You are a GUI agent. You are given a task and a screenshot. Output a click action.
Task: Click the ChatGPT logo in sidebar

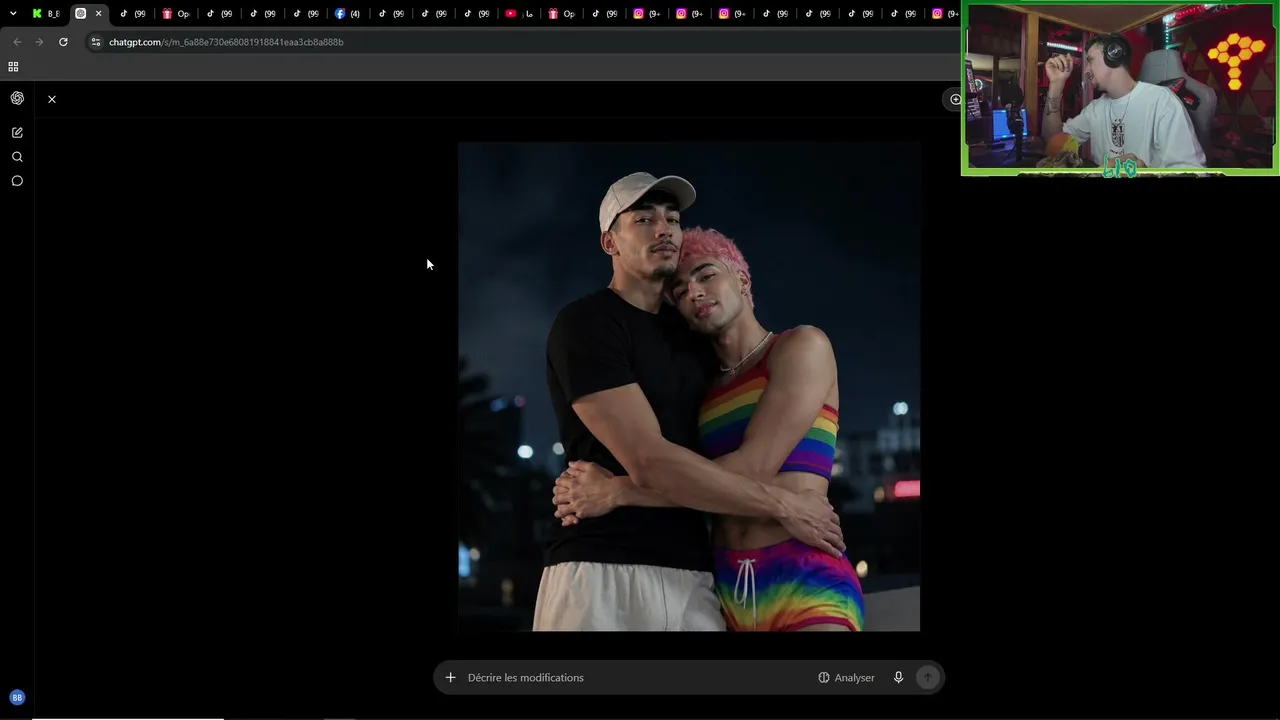17,98
